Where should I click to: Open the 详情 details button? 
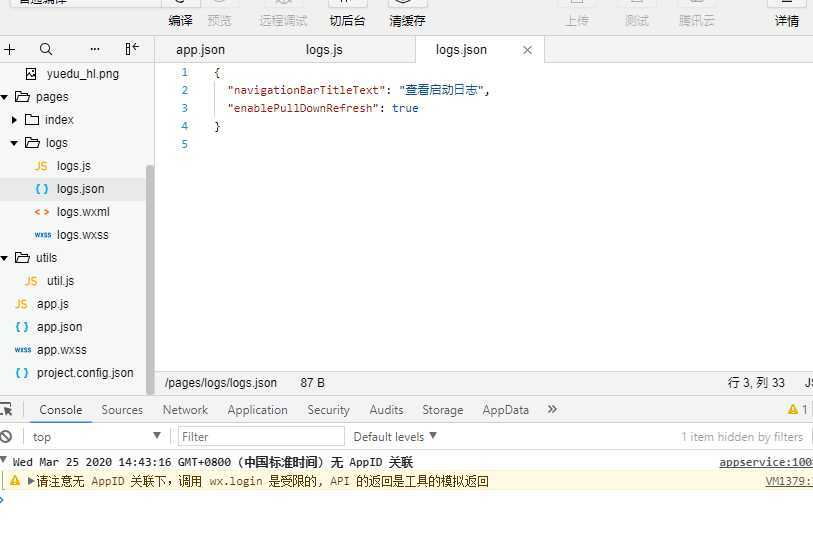point(787,21)
